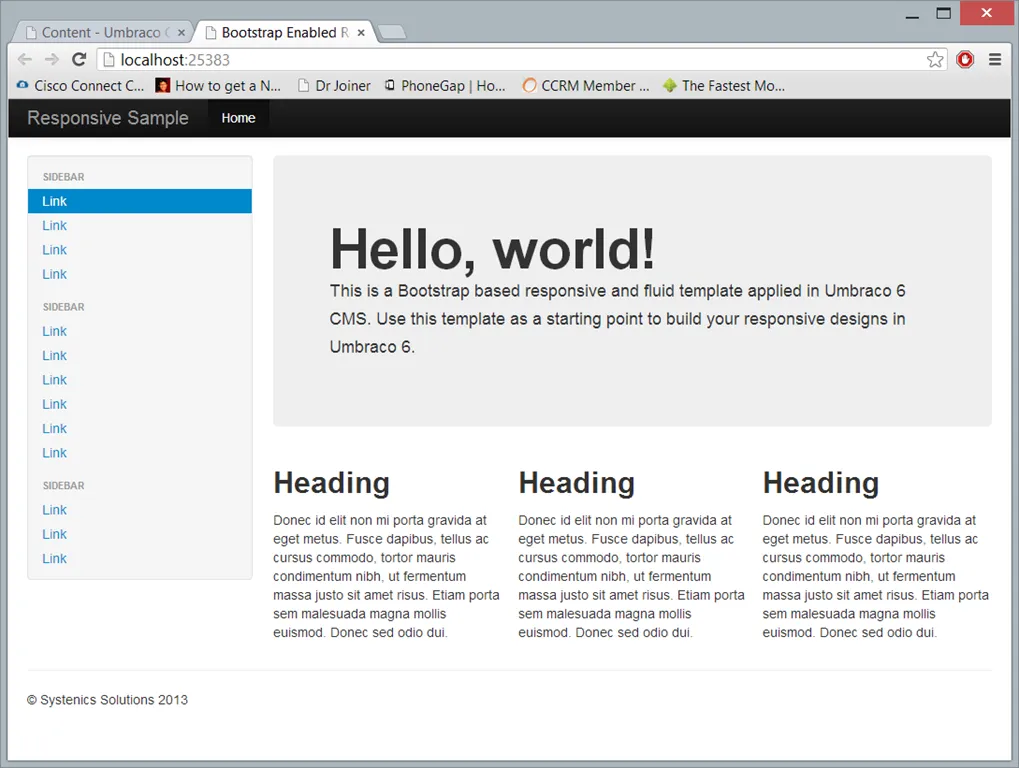Select the Bootstrap Enabled tab
The image size is (1019, 768).
283,33
